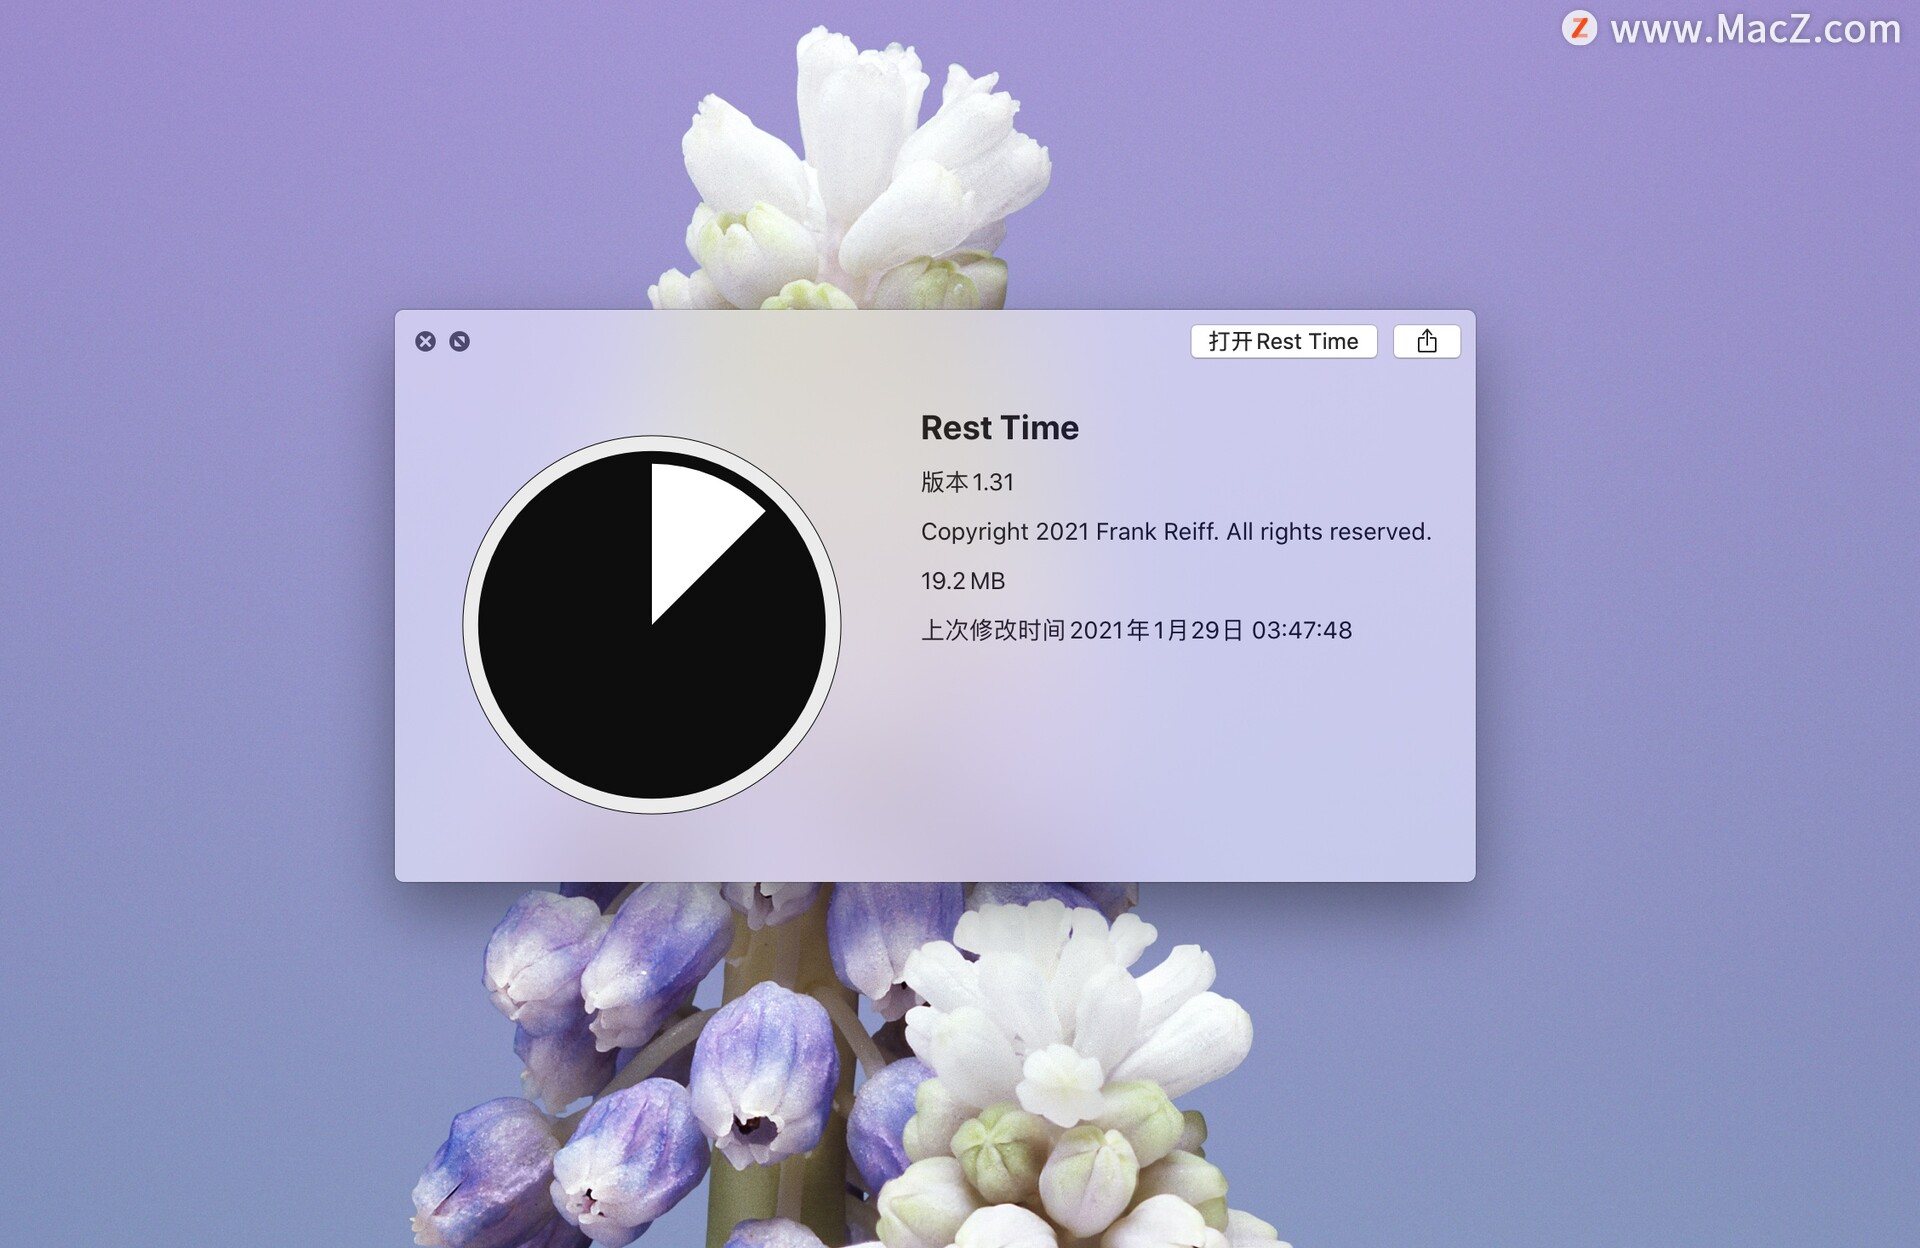Click the 19.2 MB file size
1920x1248 pixels.
[962, 581]
